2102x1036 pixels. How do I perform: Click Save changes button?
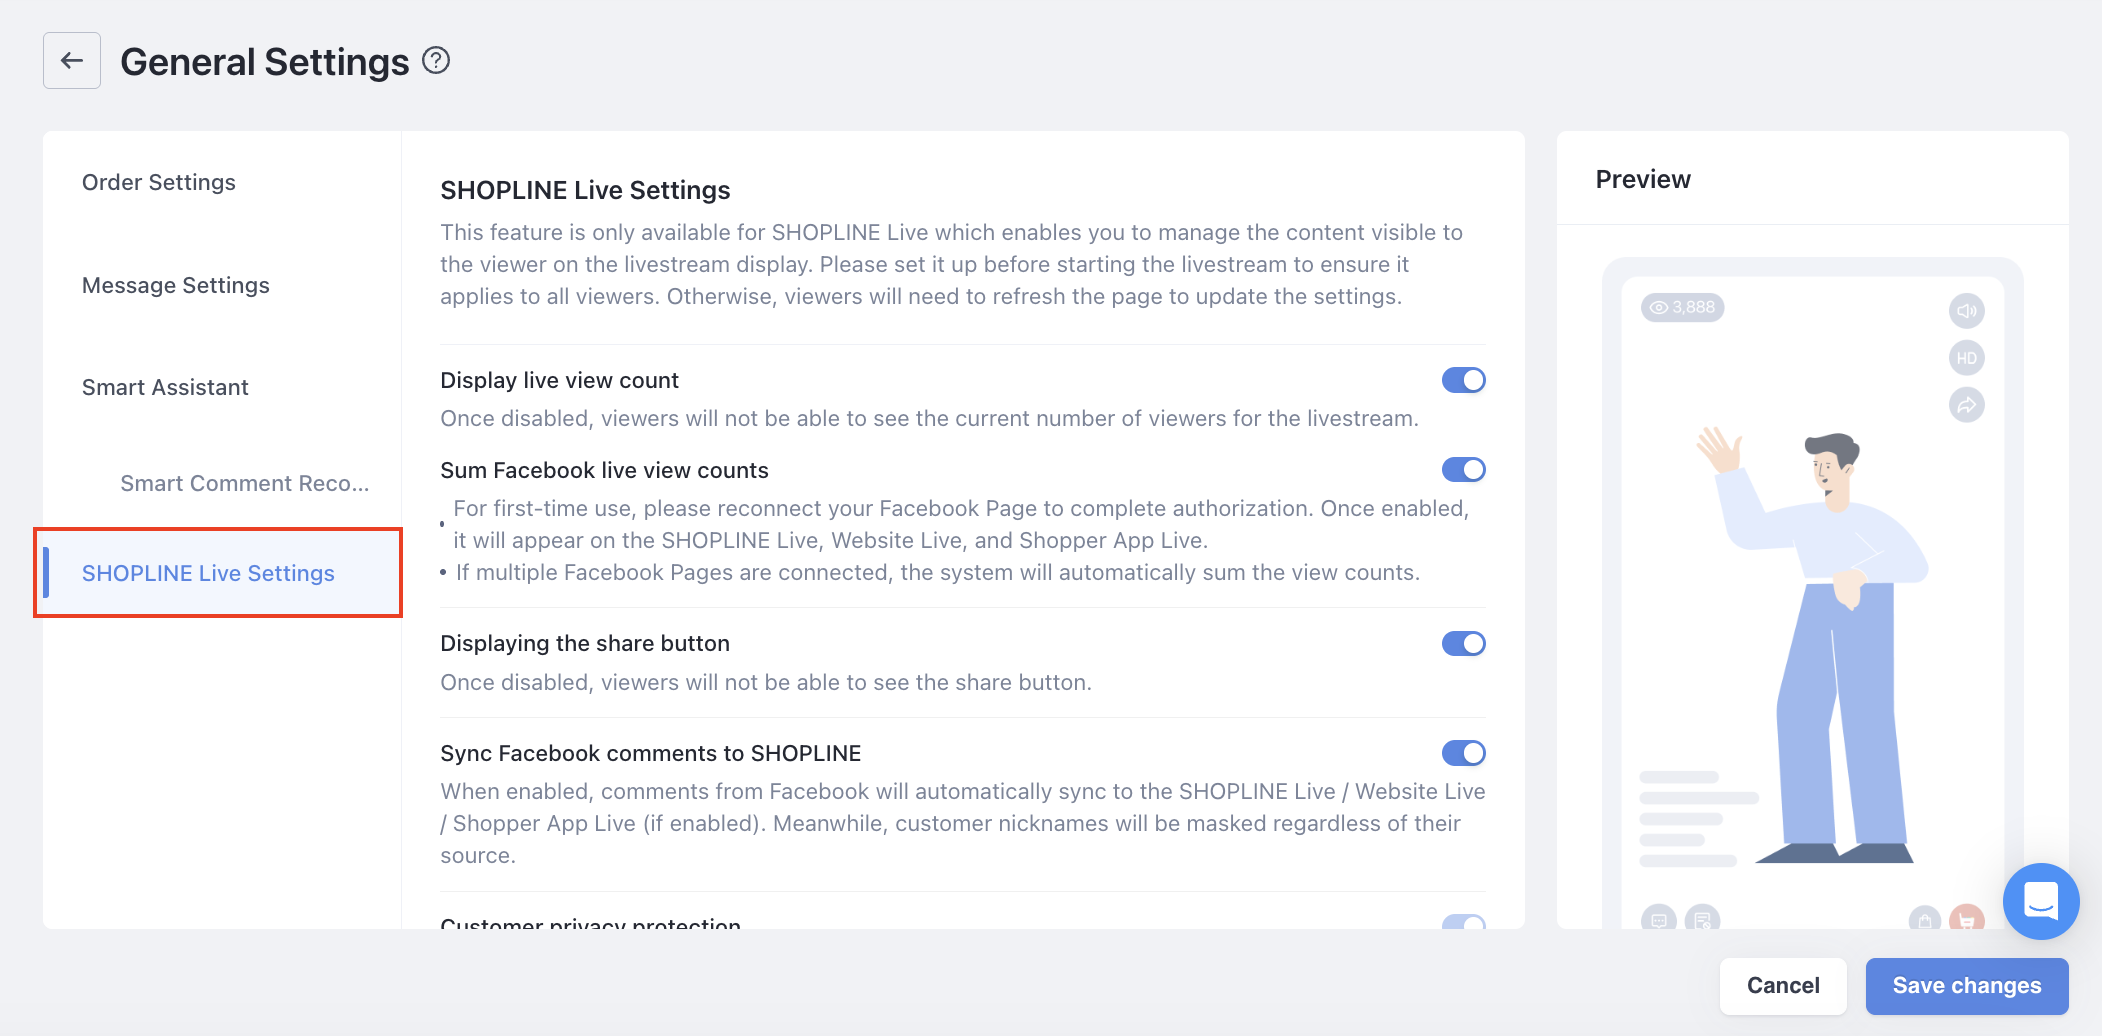(1967, 986)
